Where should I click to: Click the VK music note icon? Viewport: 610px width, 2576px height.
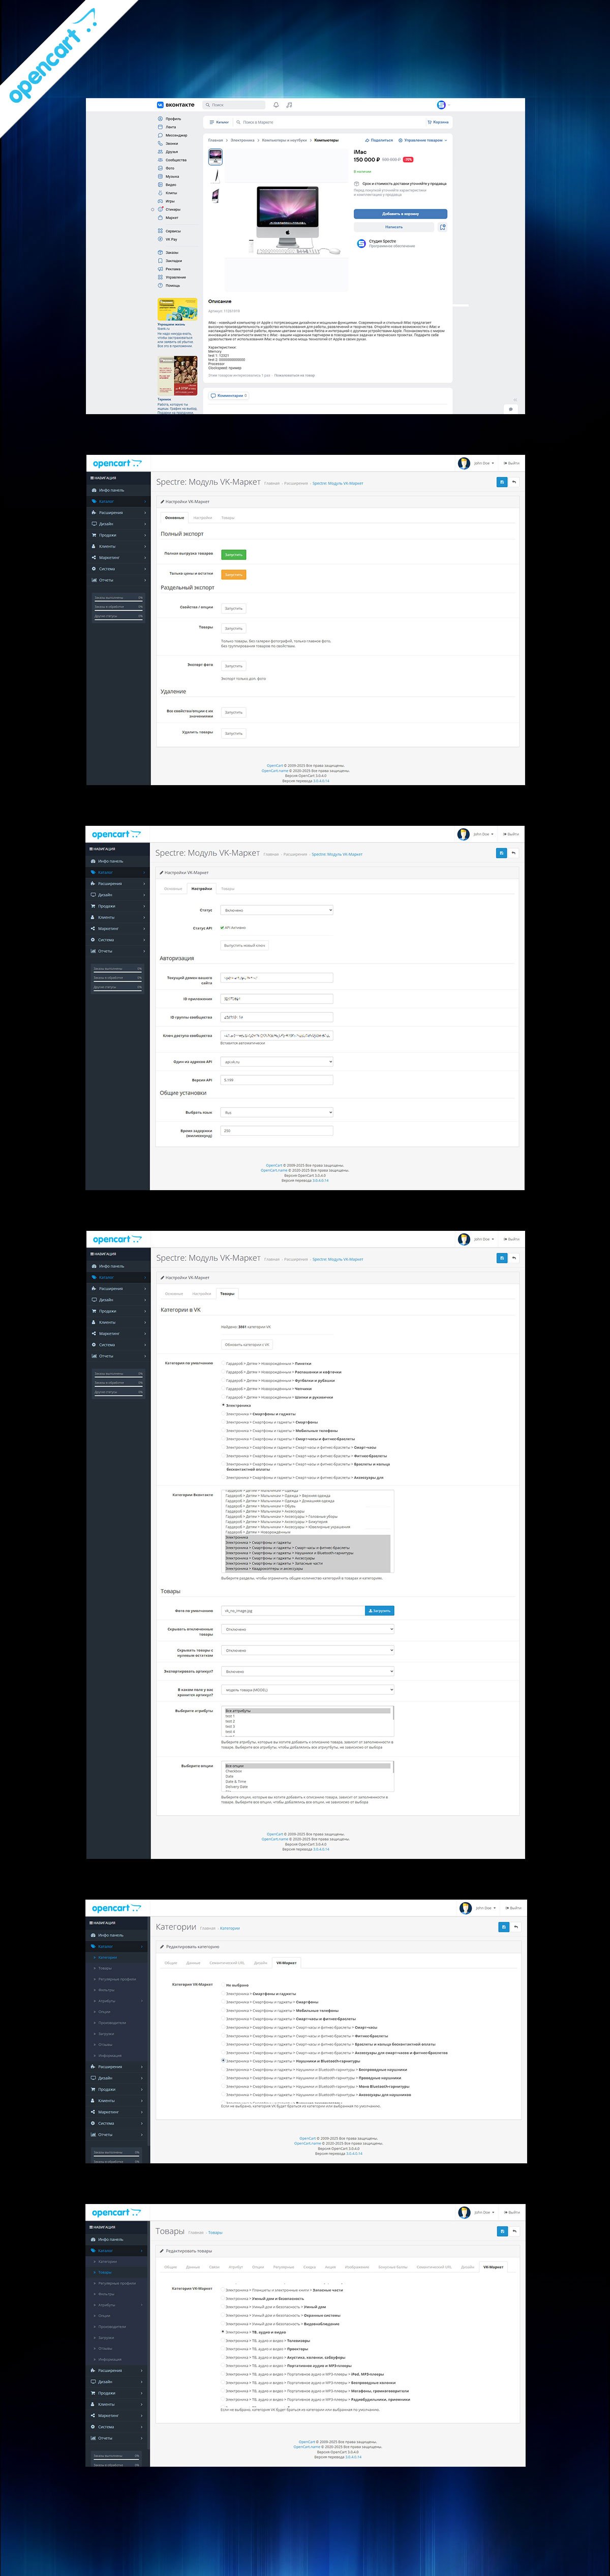[289, 104]
